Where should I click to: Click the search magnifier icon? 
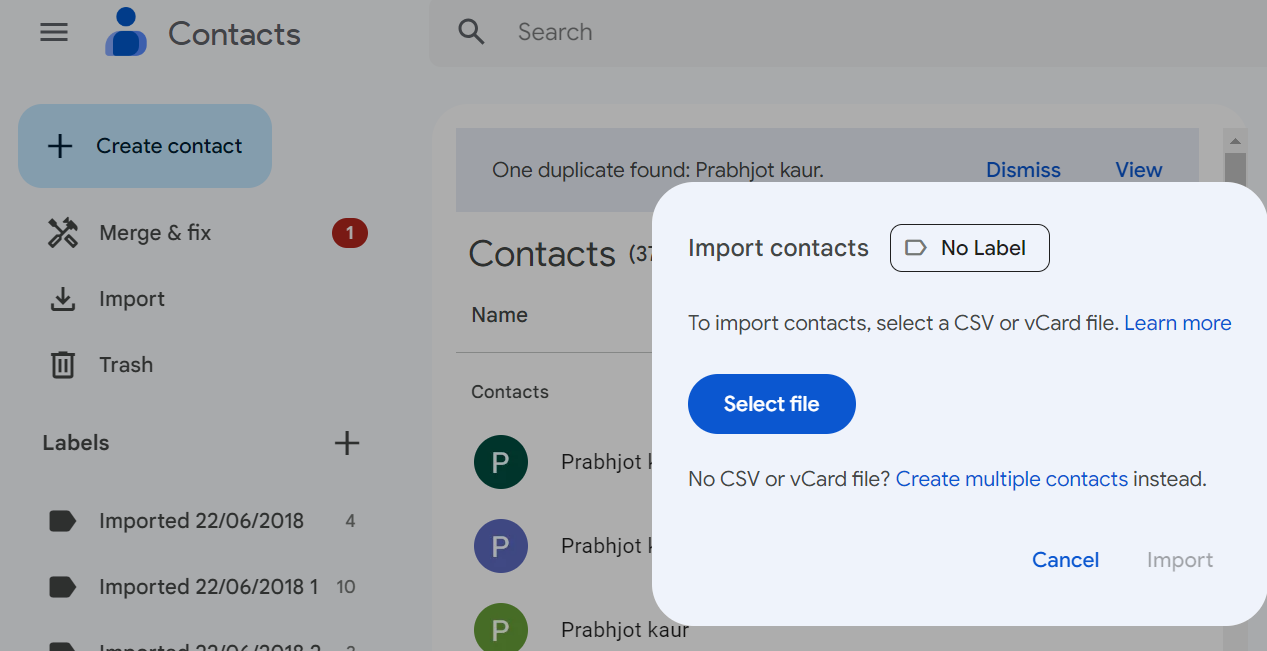point(471,32)
